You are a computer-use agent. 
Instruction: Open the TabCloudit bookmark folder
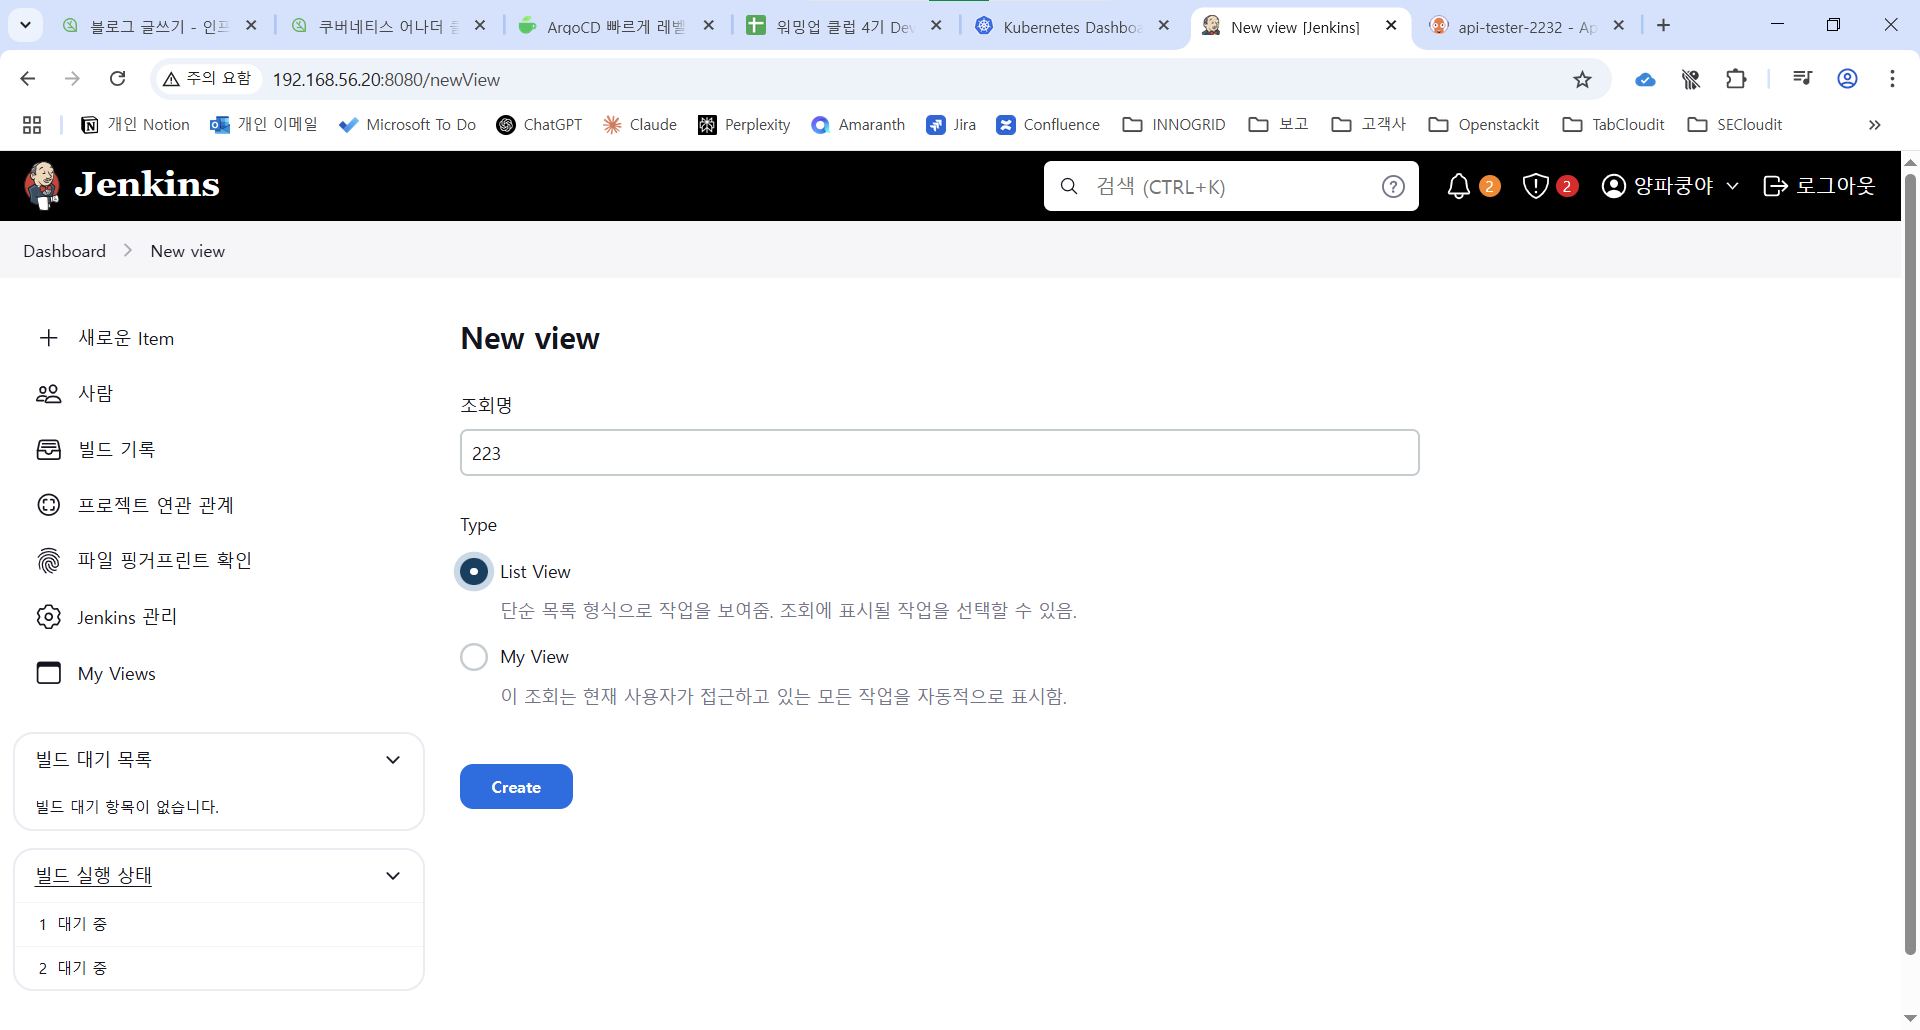coord(1613,125)
